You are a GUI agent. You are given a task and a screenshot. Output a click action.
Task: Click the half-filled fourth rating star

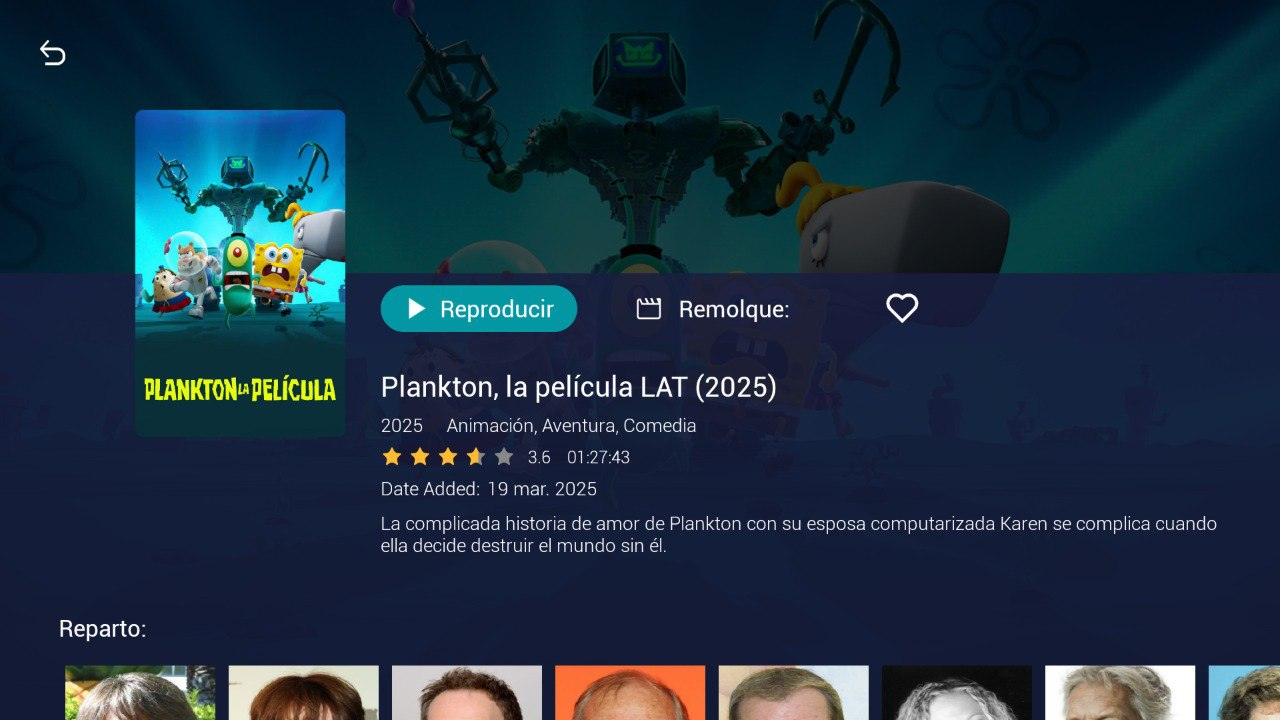pyautogui.click(x=476, y=457)
